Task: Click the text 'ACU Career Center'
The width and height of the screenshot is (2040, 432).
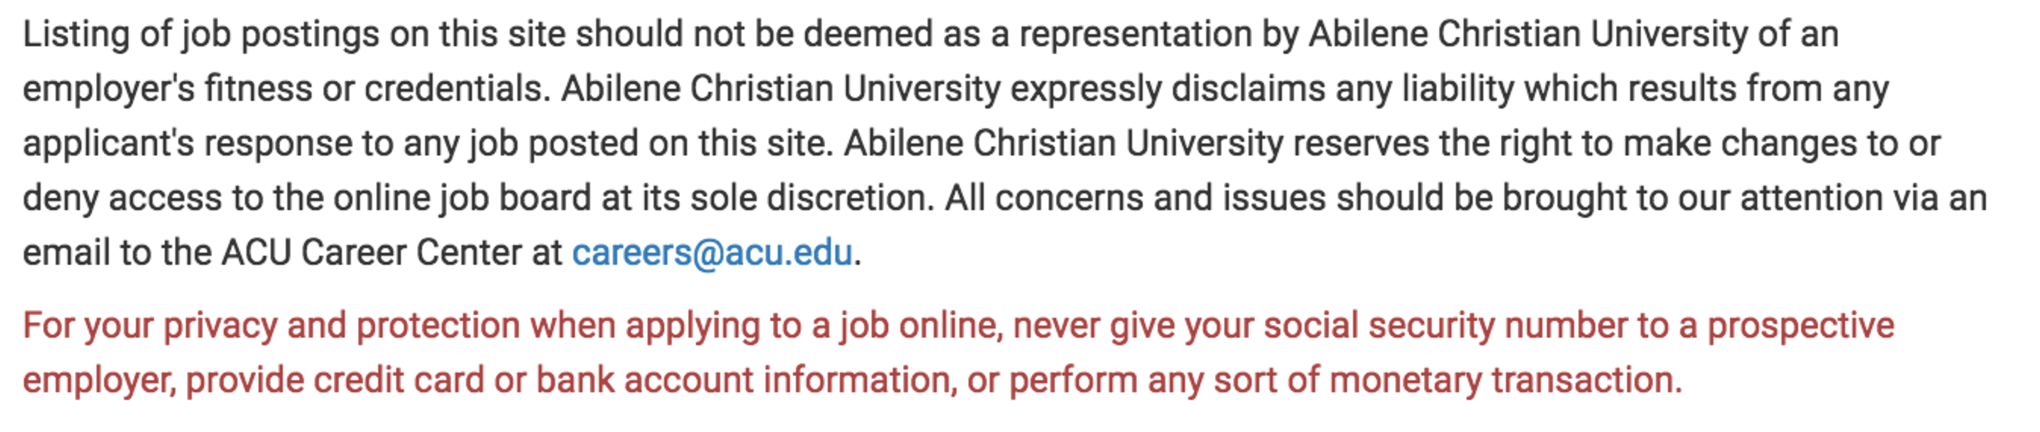Action: (385, 253)
